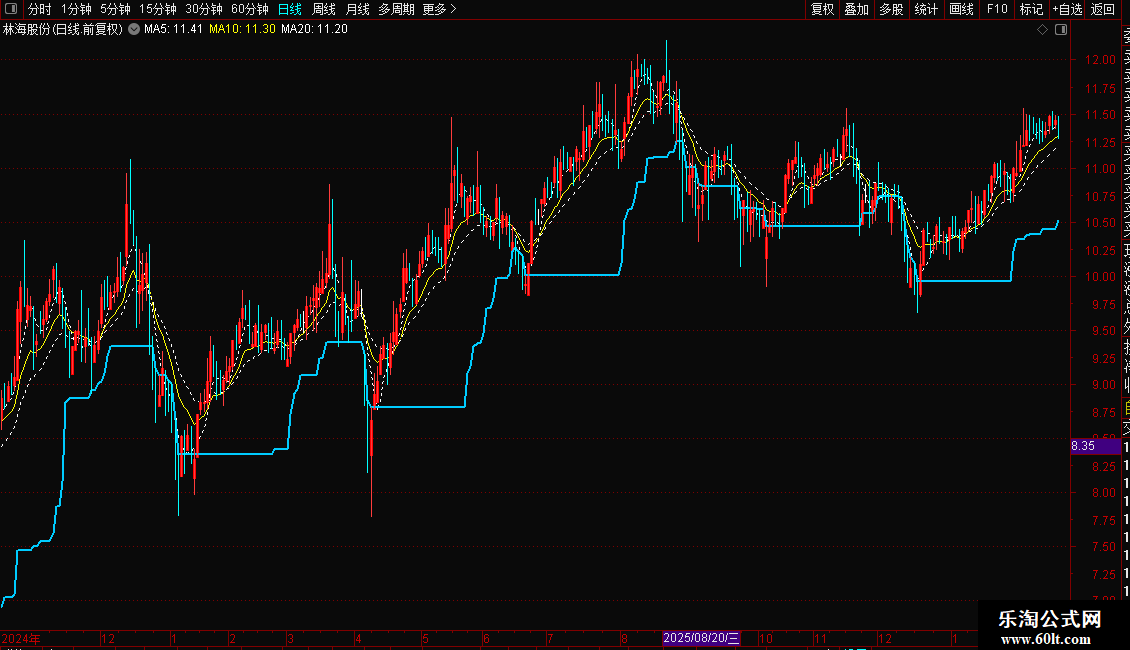Click the 10.00 price axis label
The image size is (1130, 650).
(x=1100, y=277)
